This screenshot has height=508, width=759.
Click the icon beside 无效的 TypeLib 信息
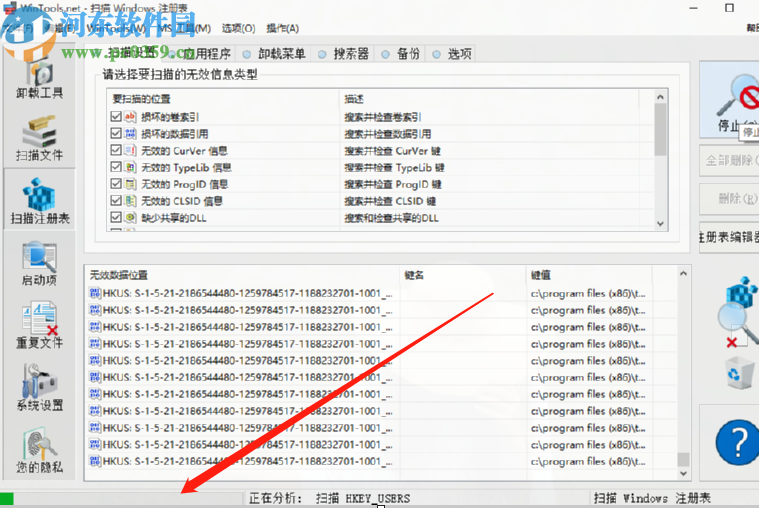pyautogui.click(x=130, y=168)
